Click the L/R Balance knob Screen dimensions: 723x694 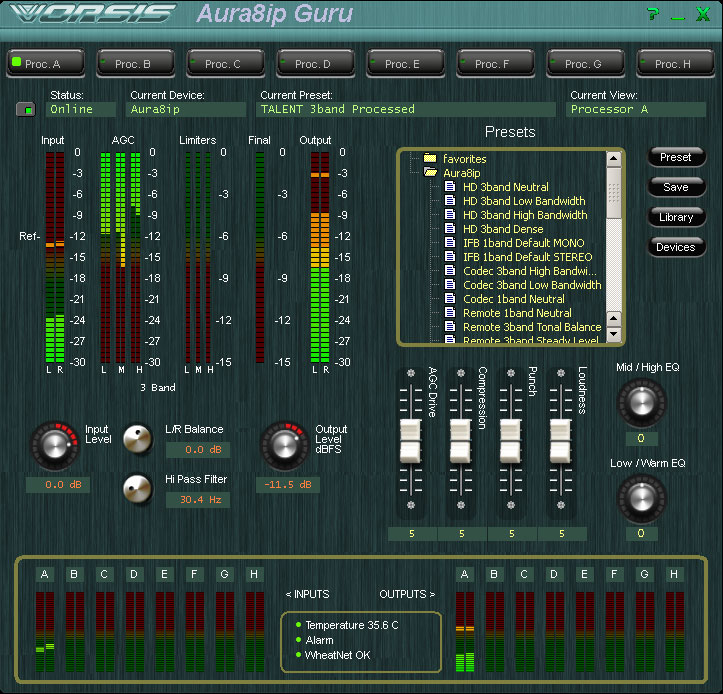click(137, 438)
